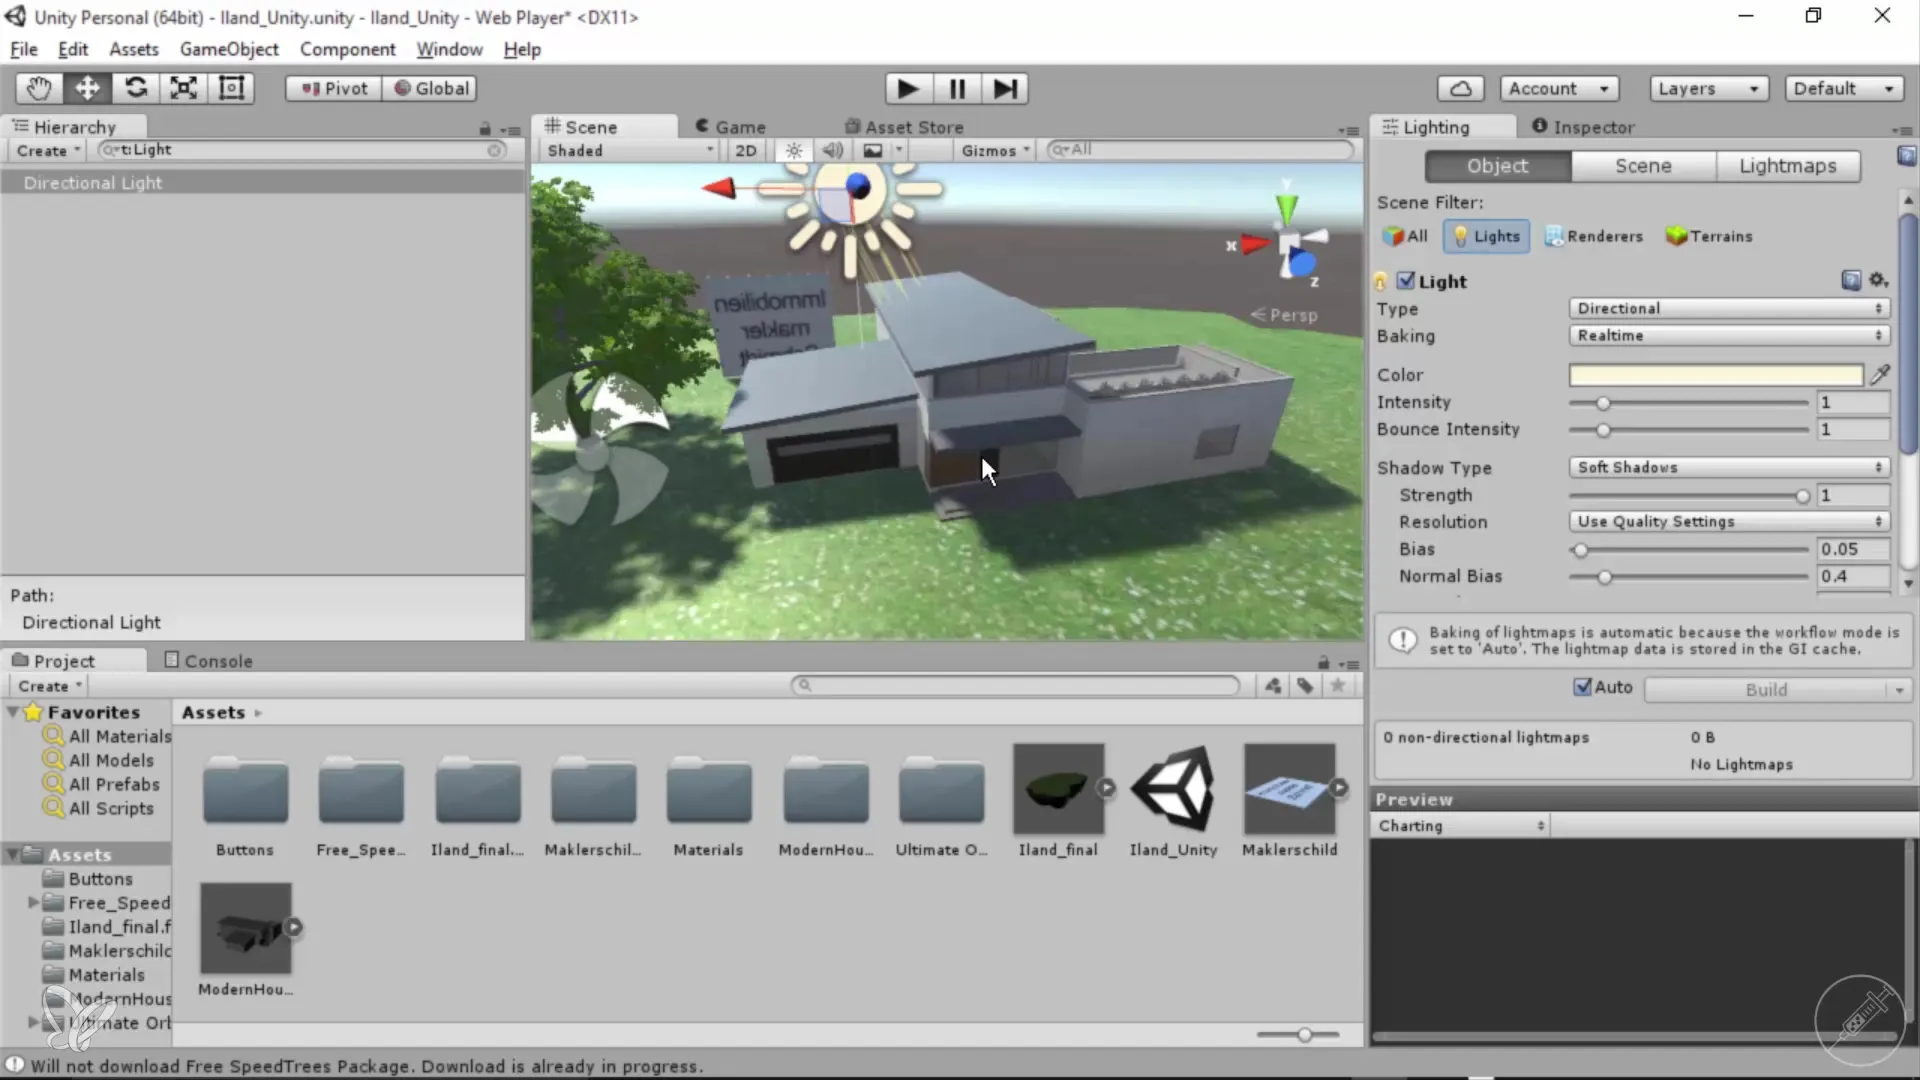The image size is (1920, 1080).
Task: Toggle Pivot handle position
Action: [334, 88]
